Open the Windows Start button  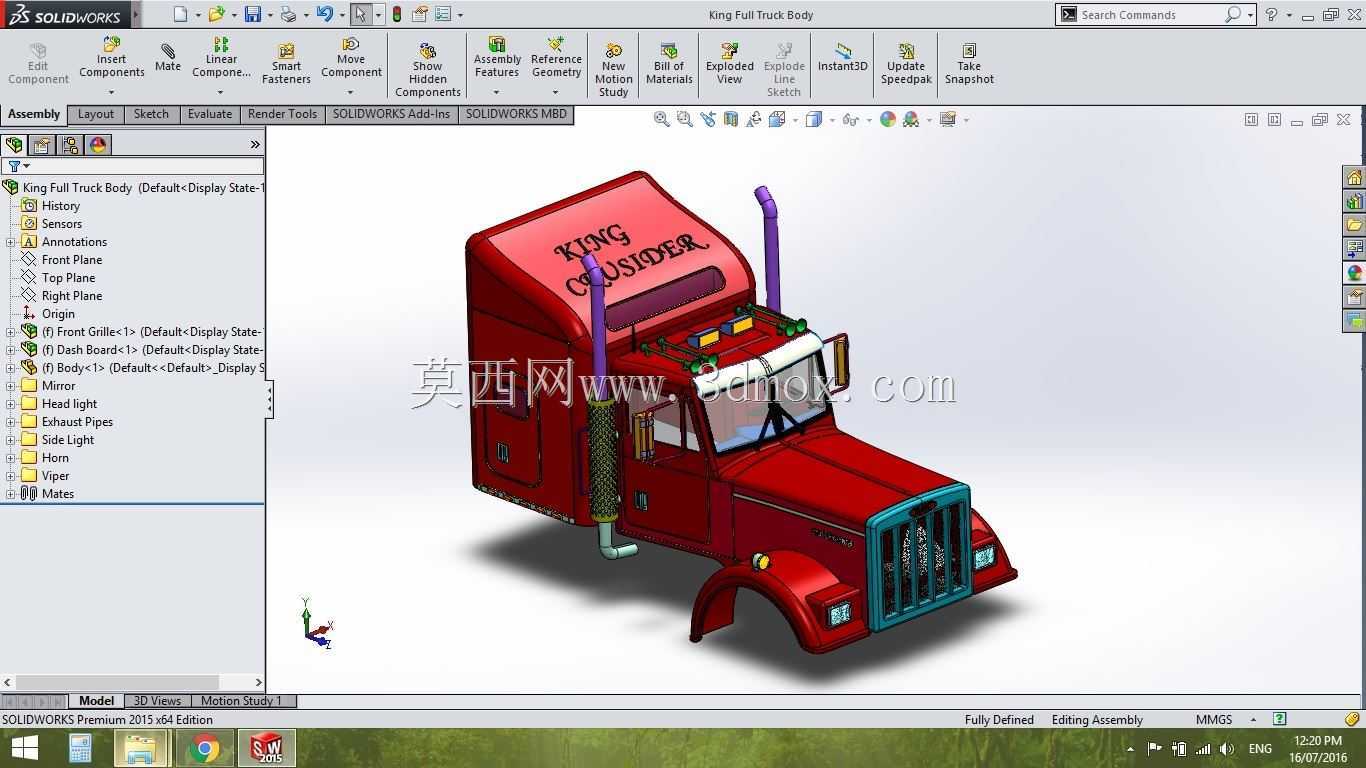pyautogui.click(x=24, y=748)
